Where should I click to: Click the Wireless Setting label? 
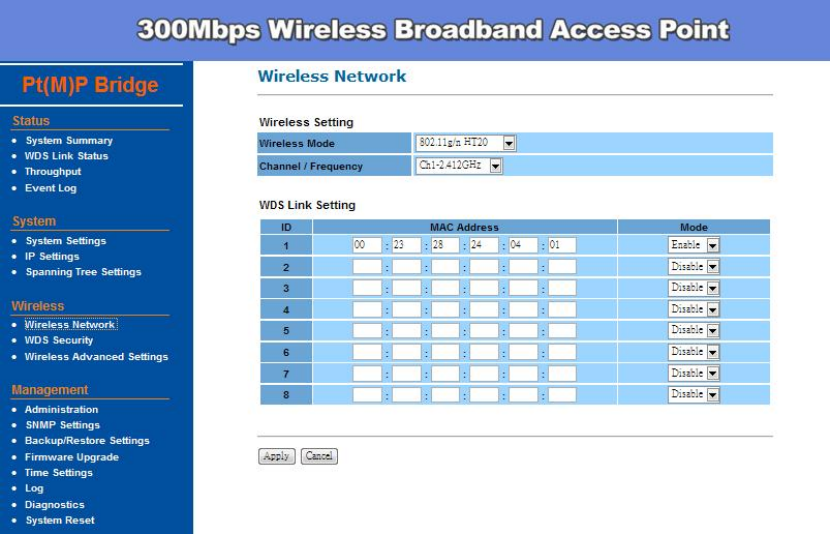tap(306, 122)
